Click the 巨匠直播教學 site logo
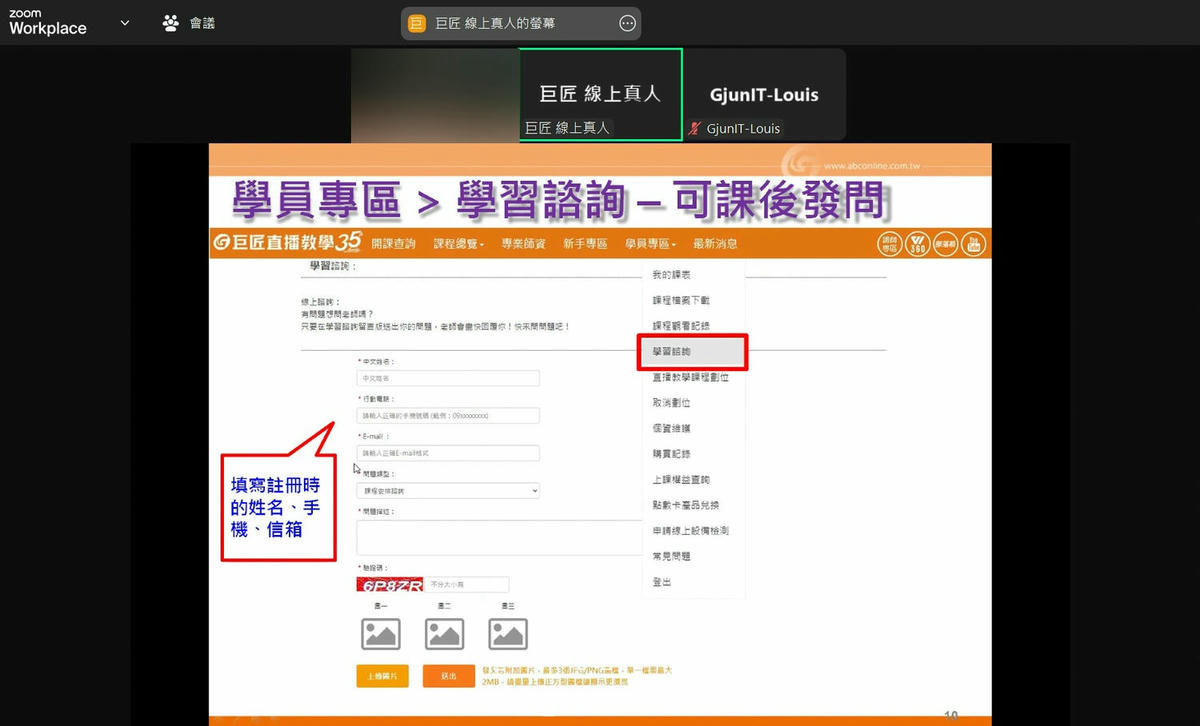The image size is (1200, 726). click(288, 242)
